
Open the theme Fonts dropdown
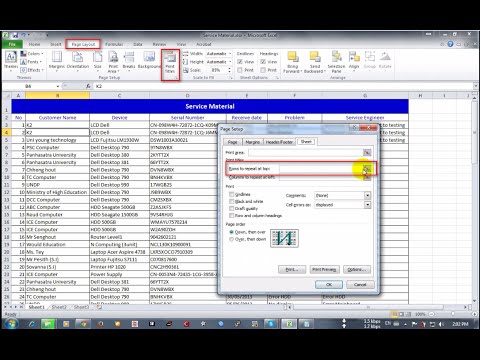coord(31,62)
